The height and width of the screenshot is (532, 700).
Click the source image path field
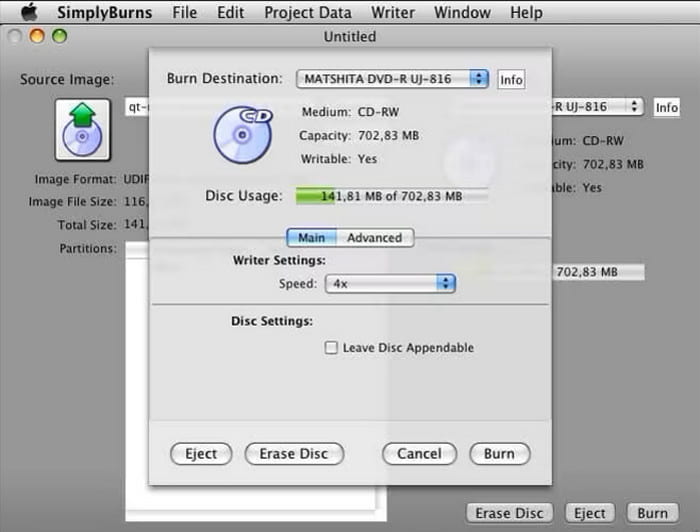pos(137,107)
